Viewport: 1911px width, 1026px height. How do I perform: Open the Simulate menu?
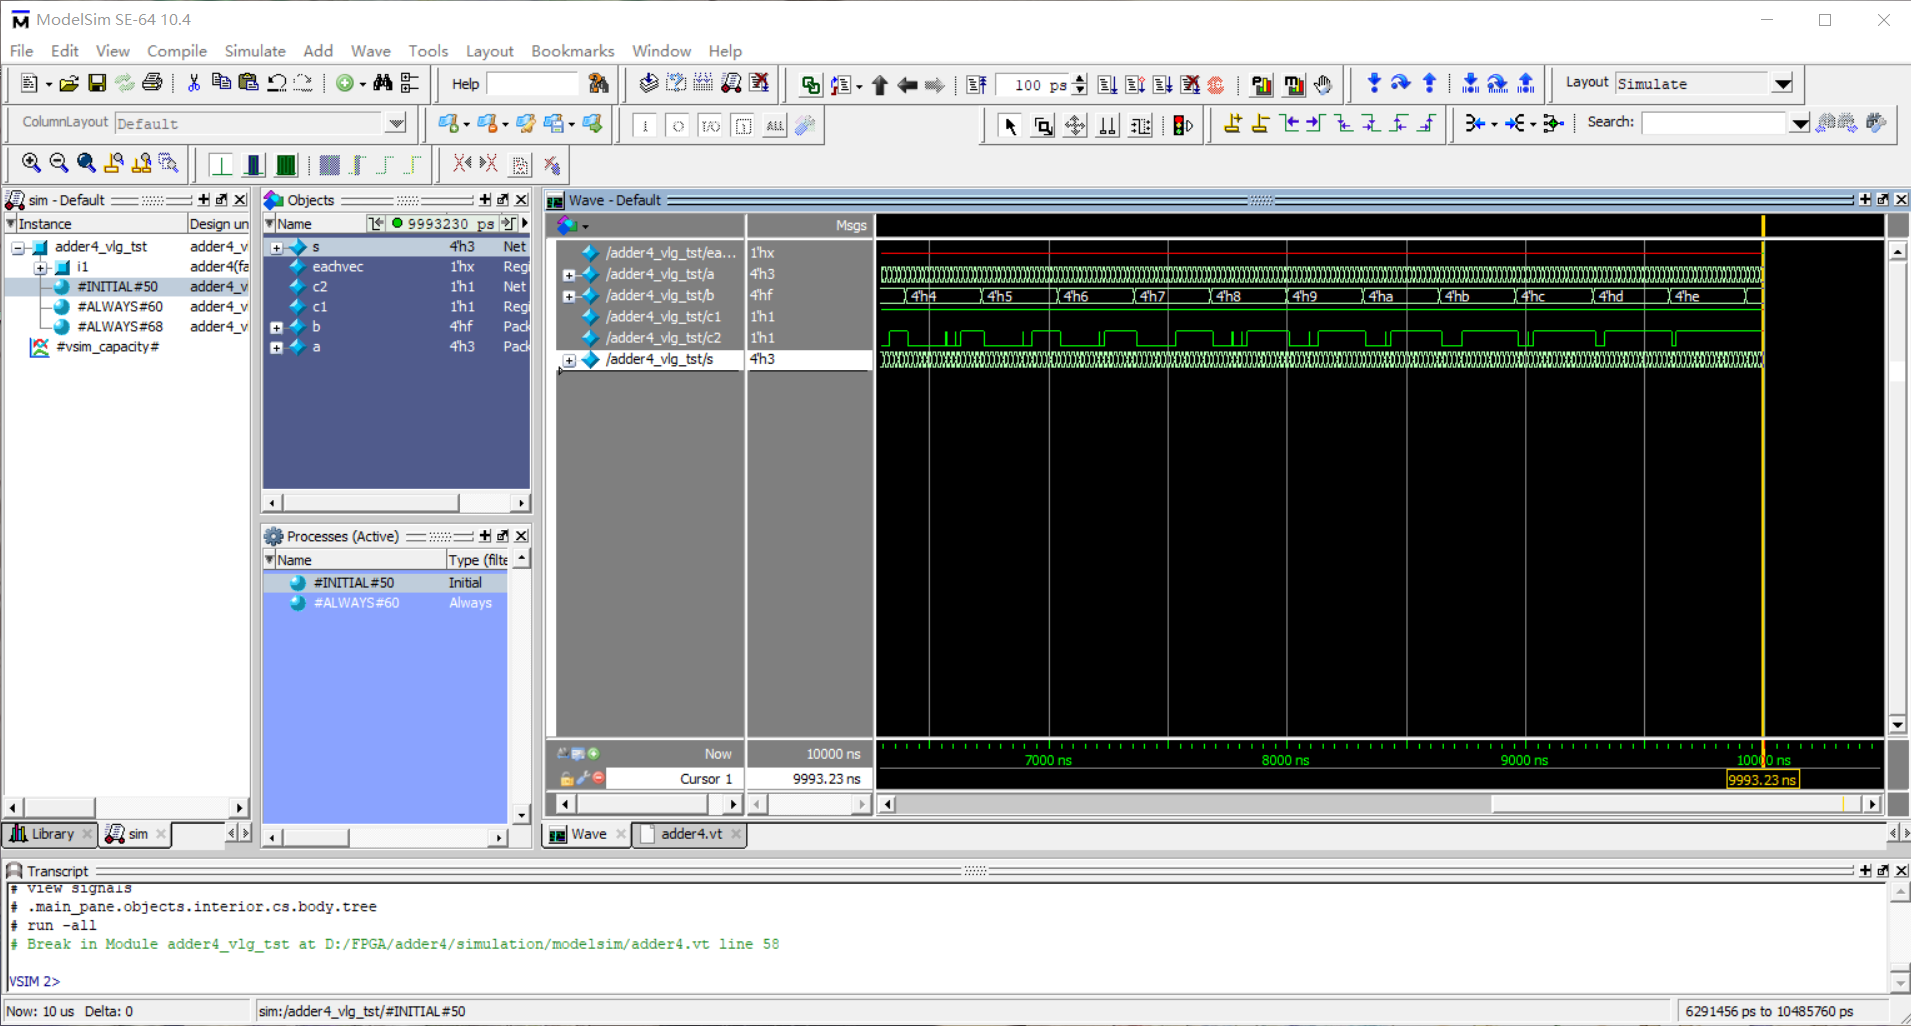(255, 51)
